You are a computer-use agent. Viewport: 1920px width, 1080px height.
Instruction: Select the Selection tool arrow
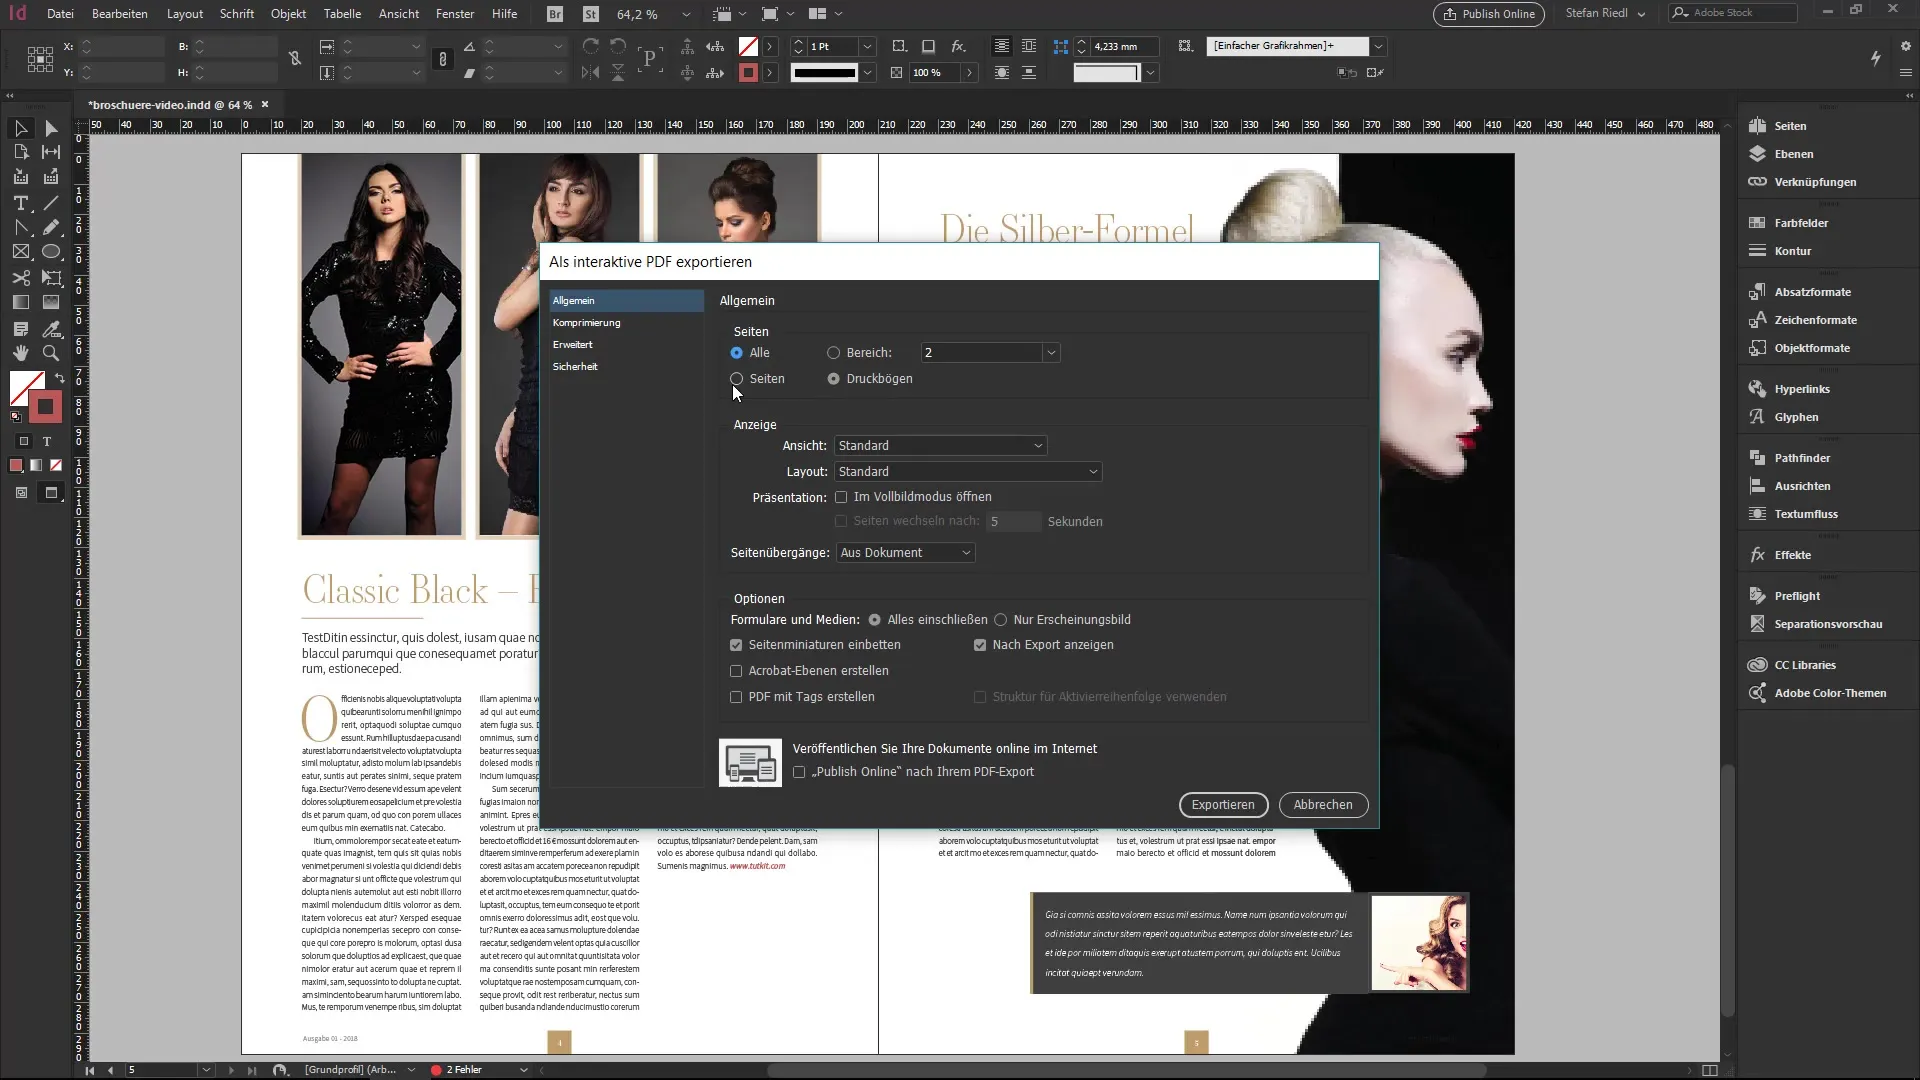coord(20,128)
